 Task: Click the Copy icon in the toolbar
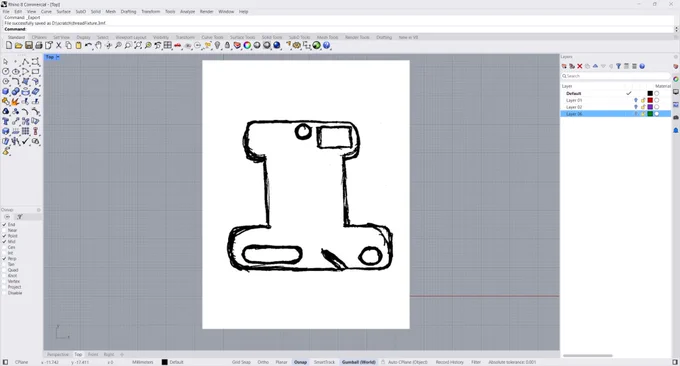point(69,45)
